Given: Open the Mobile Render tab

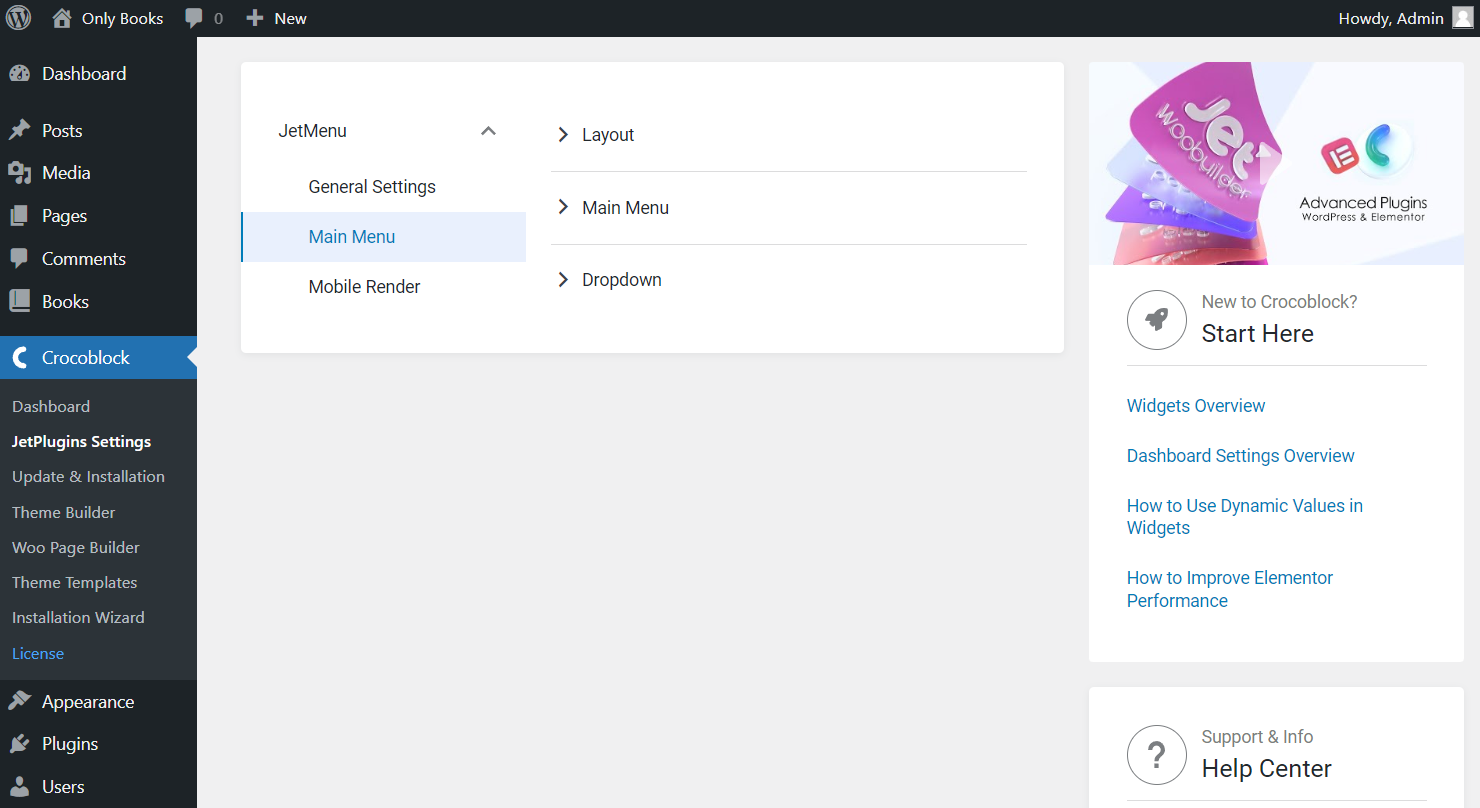Looking at the screenshot, I should point(384,287).
